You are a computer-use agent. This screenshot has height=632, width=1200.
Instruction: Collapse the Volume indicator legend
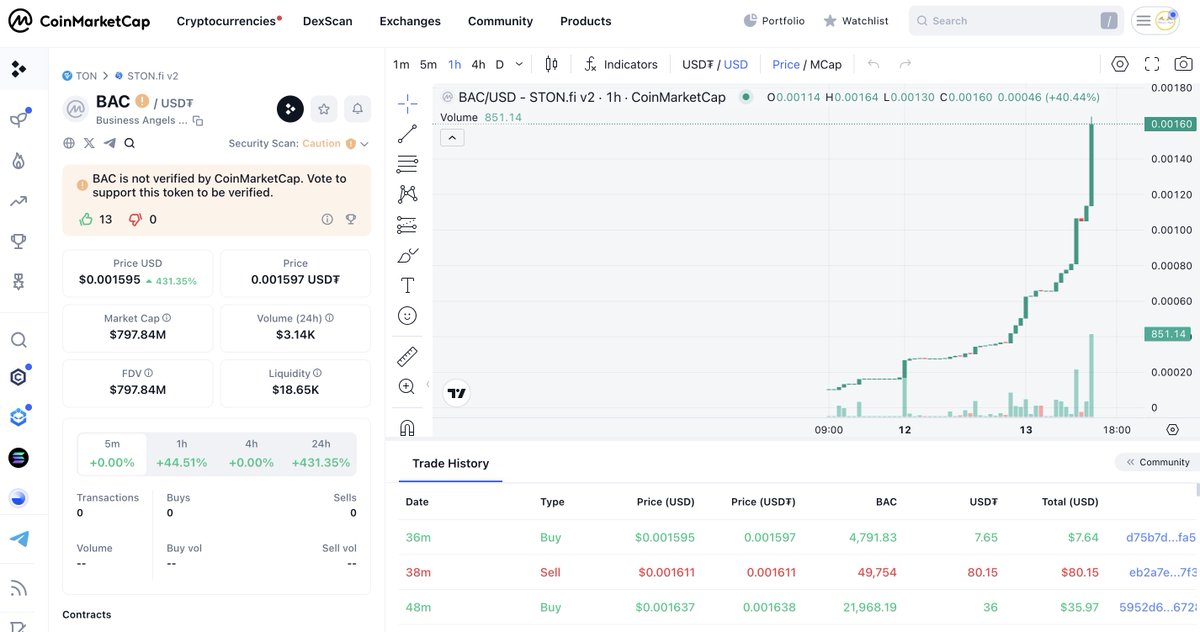click(x=452, y=137)
